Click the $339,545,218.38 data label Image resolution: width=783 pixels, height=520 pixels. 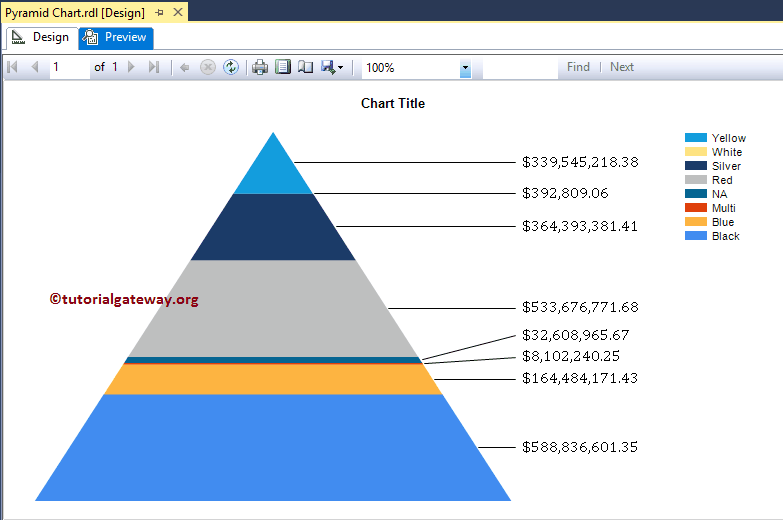click(580, 162)
